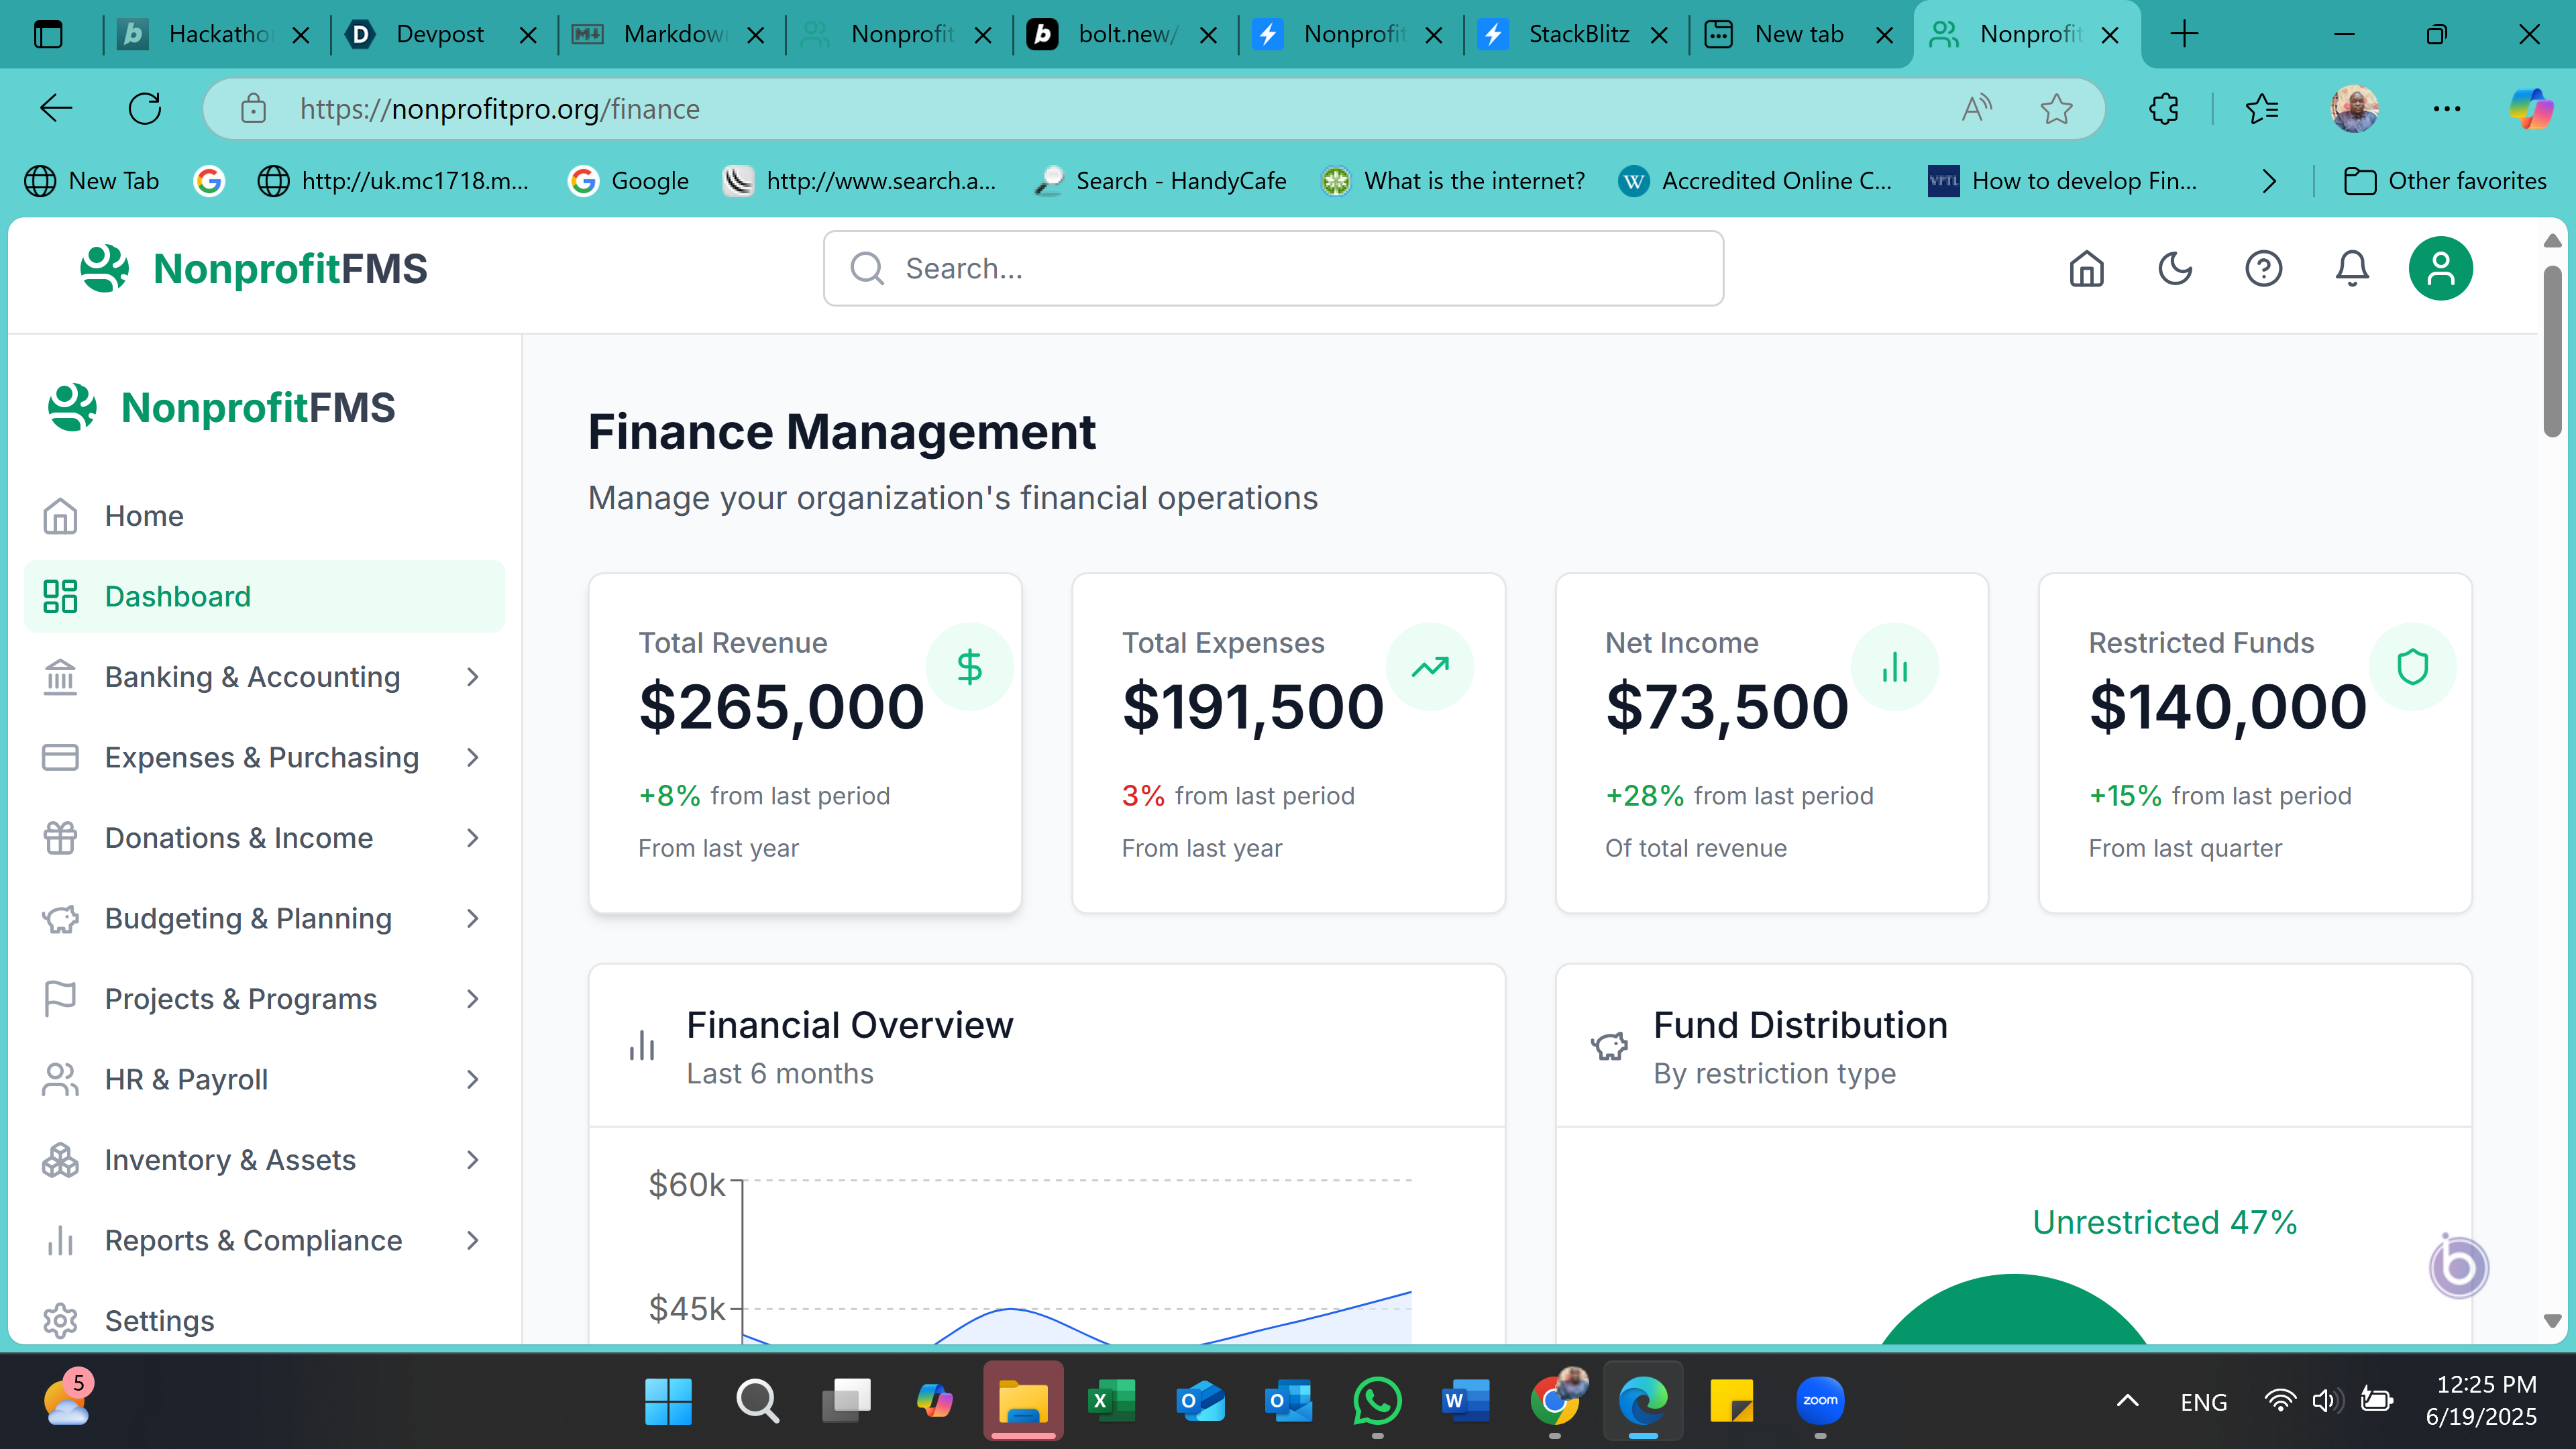The width and height of the screenshot is (2576, 1449).
Task: Click the piggy bank icon beside Fund Distribution
Action: click(x=1609, y=1047)
